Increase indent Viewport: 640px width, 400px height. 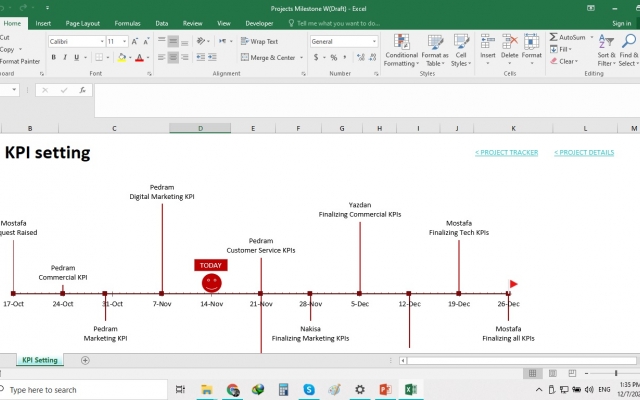pos(212,58)
